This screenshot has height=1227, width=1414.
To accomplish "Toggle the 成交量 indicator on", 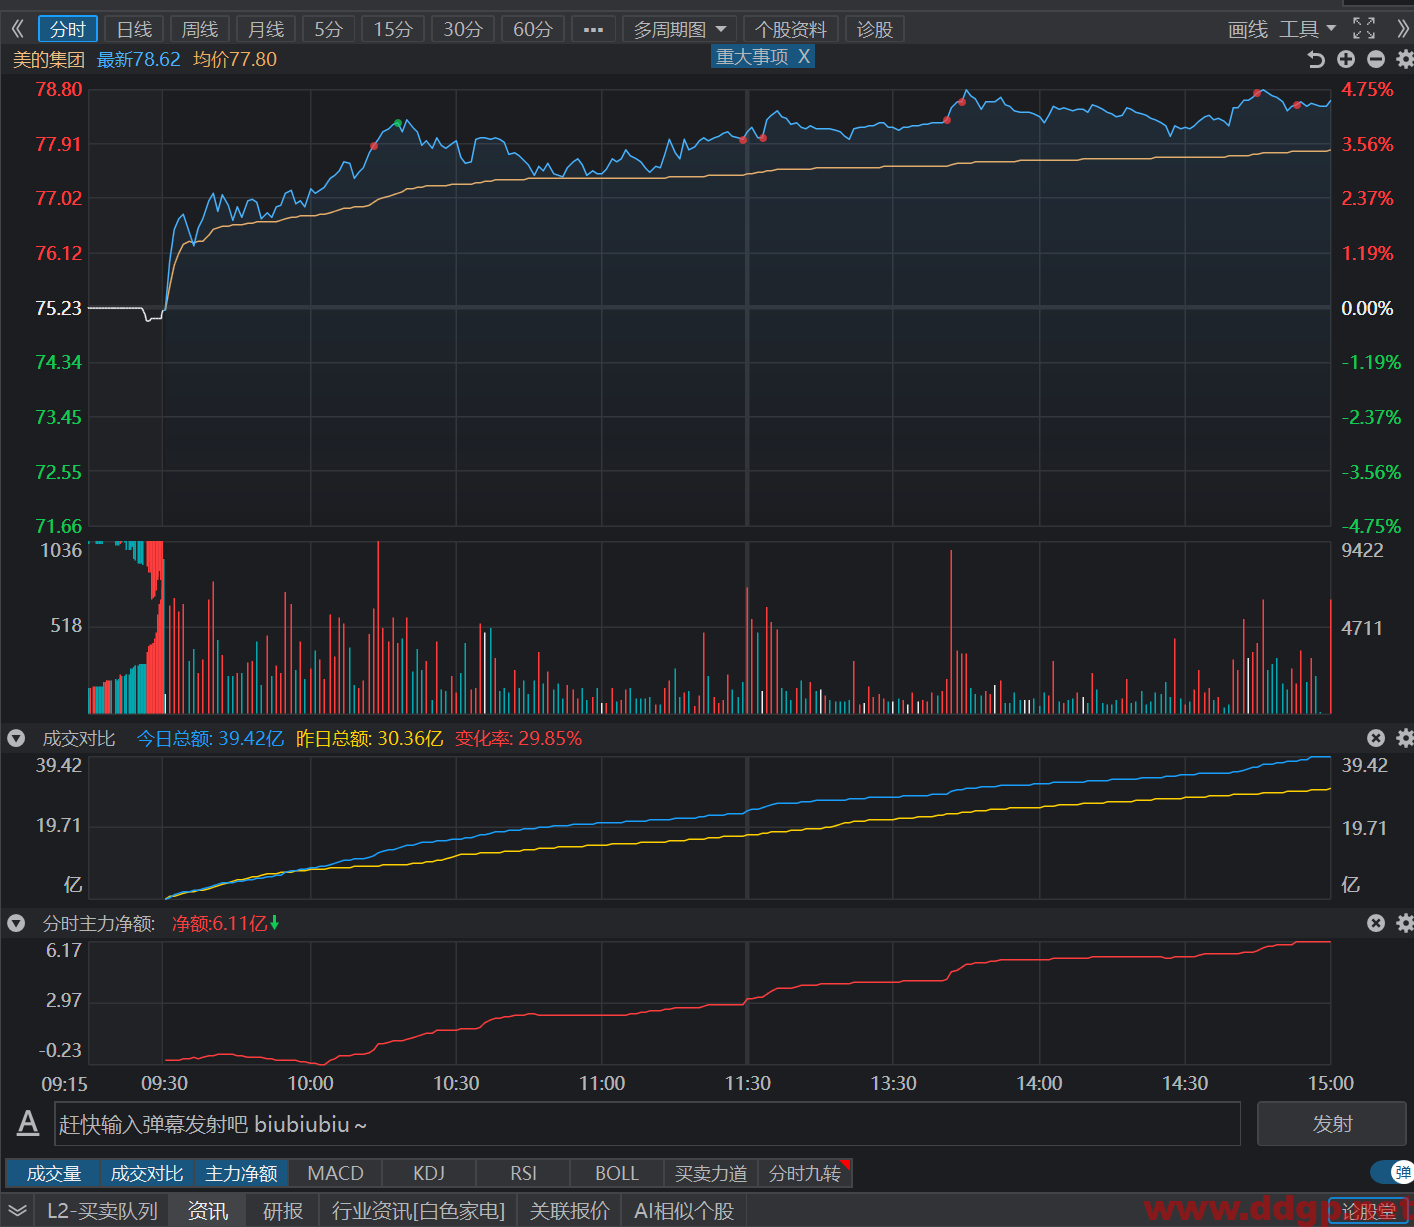I will 54,1173.
